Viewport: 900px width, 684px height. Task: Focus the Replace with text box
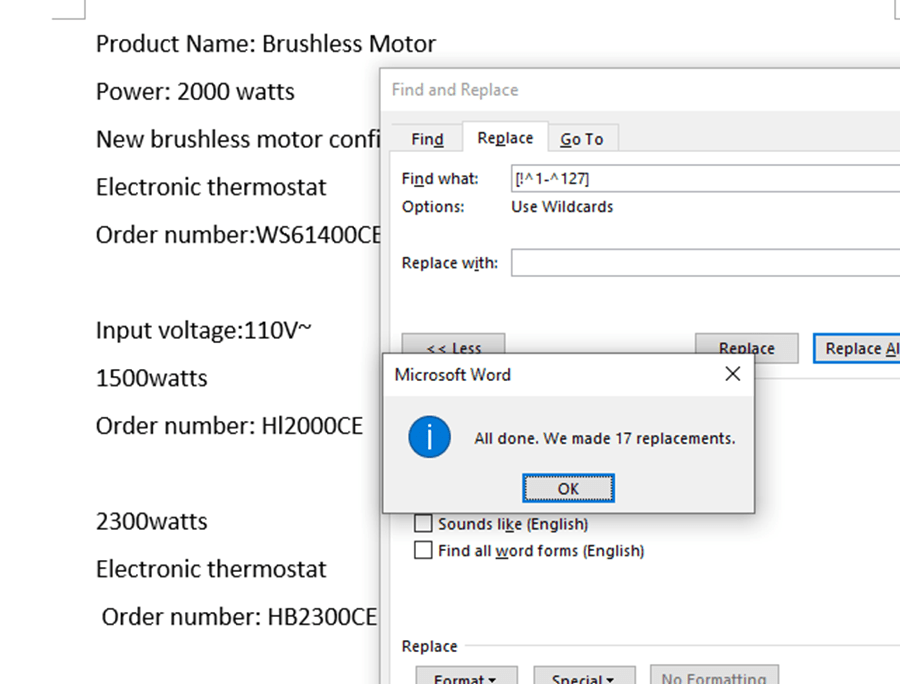click(700, 263)
